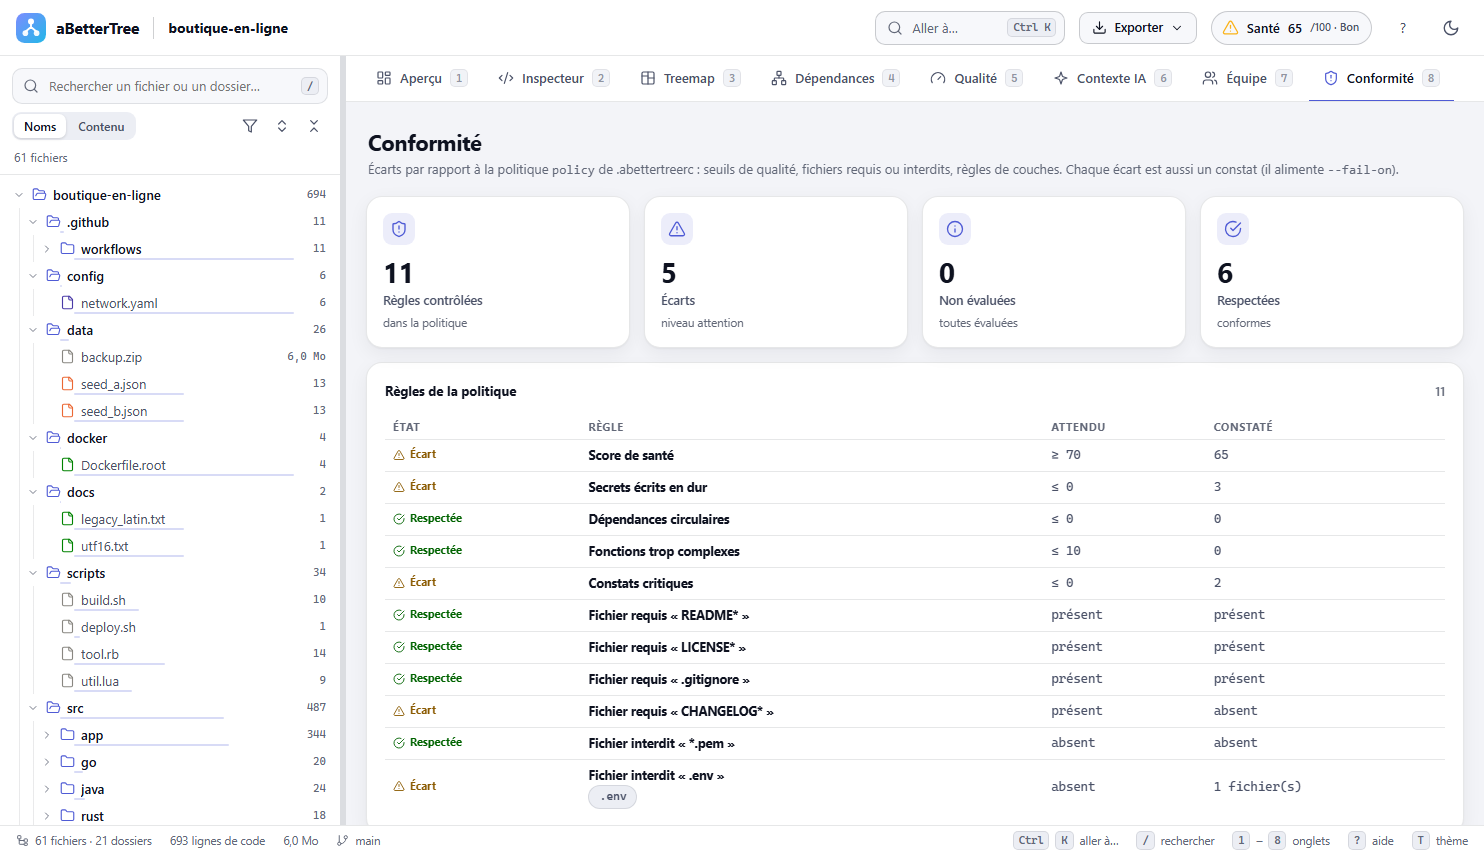This screenshot has height=855, width=1484.
Task: Click the warning triangle icon on the Écarts card
Action: [x=677, y=229]
